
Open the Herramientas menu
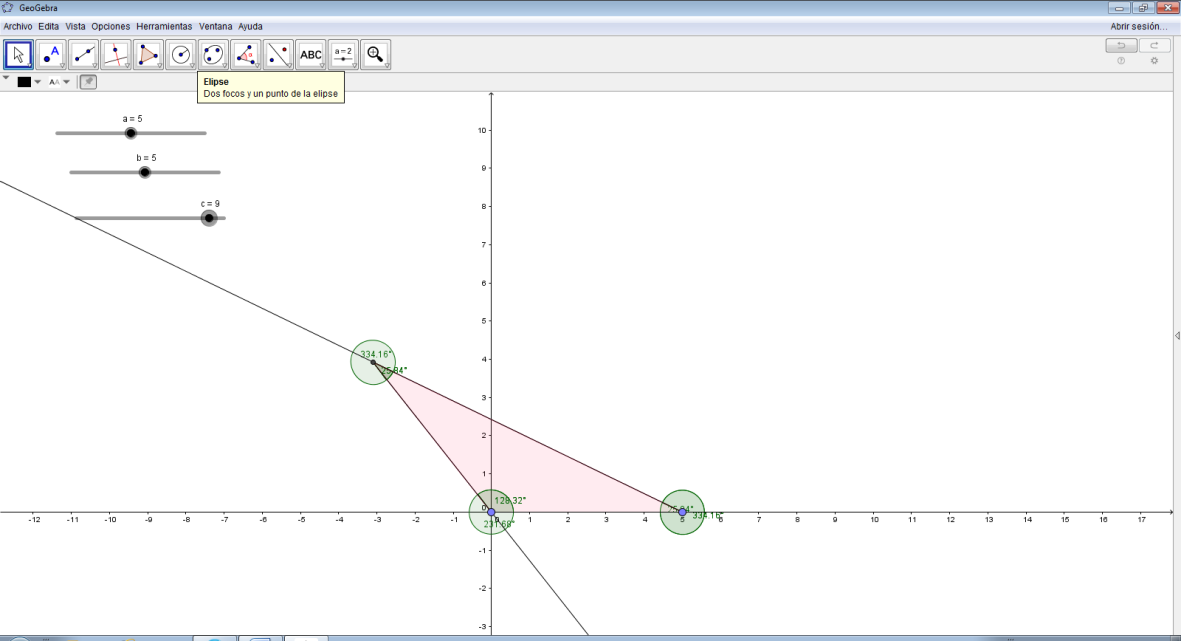pos(164,26)
